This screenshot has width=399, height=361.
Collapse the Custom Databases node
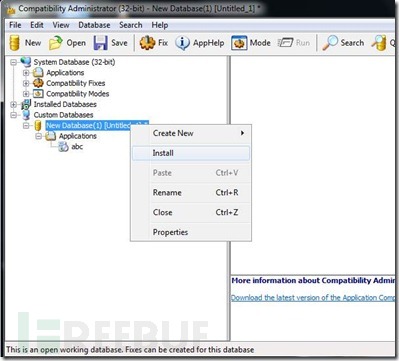[x=13, y=115]
